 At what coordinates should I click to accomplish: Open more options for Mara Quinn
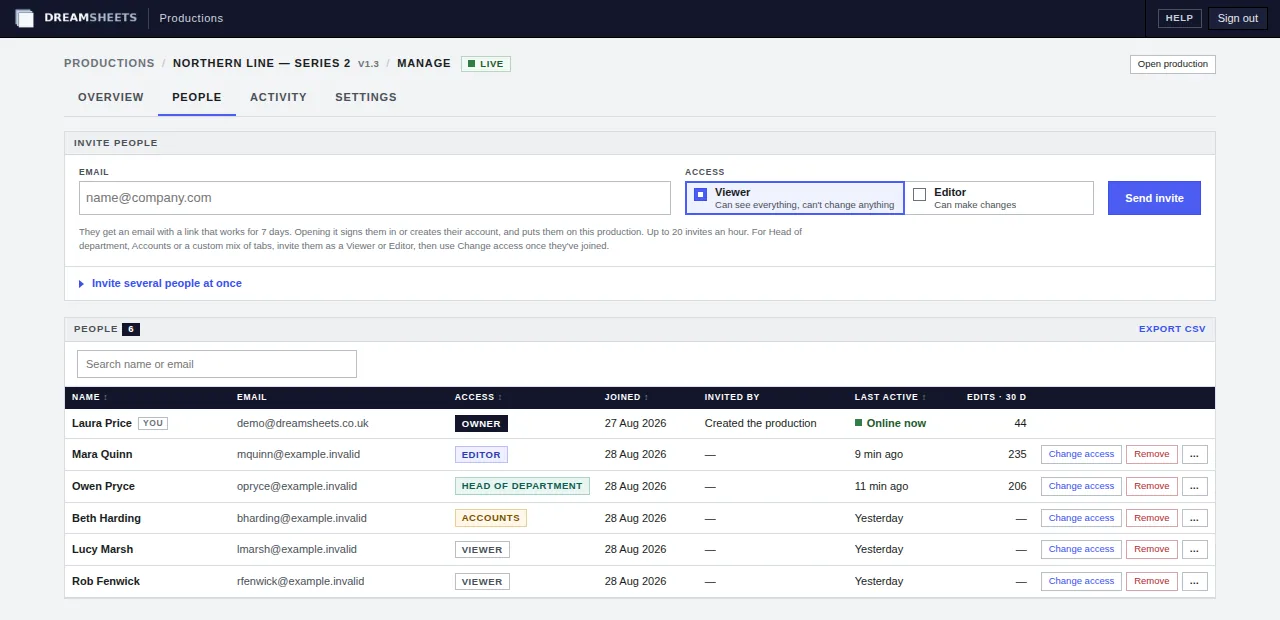[x=1195, y=454]
